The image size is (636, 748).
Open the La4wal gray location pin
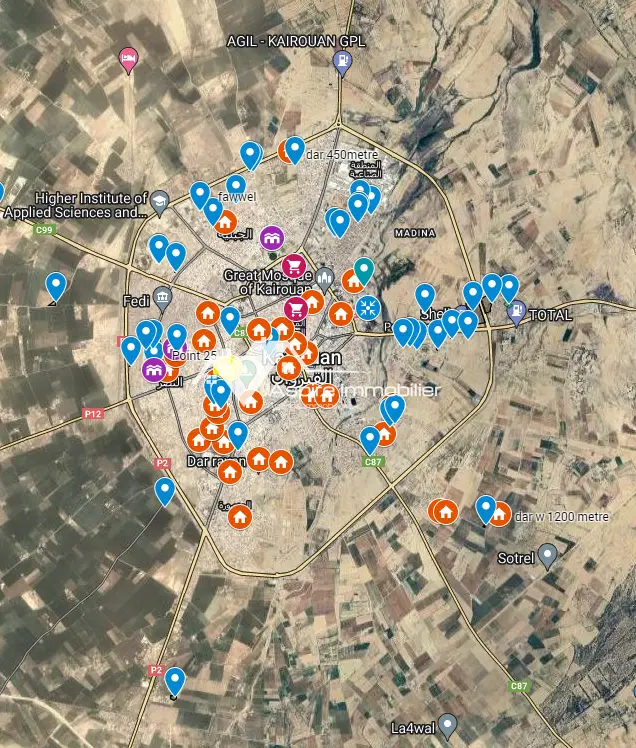click(448, 723)
